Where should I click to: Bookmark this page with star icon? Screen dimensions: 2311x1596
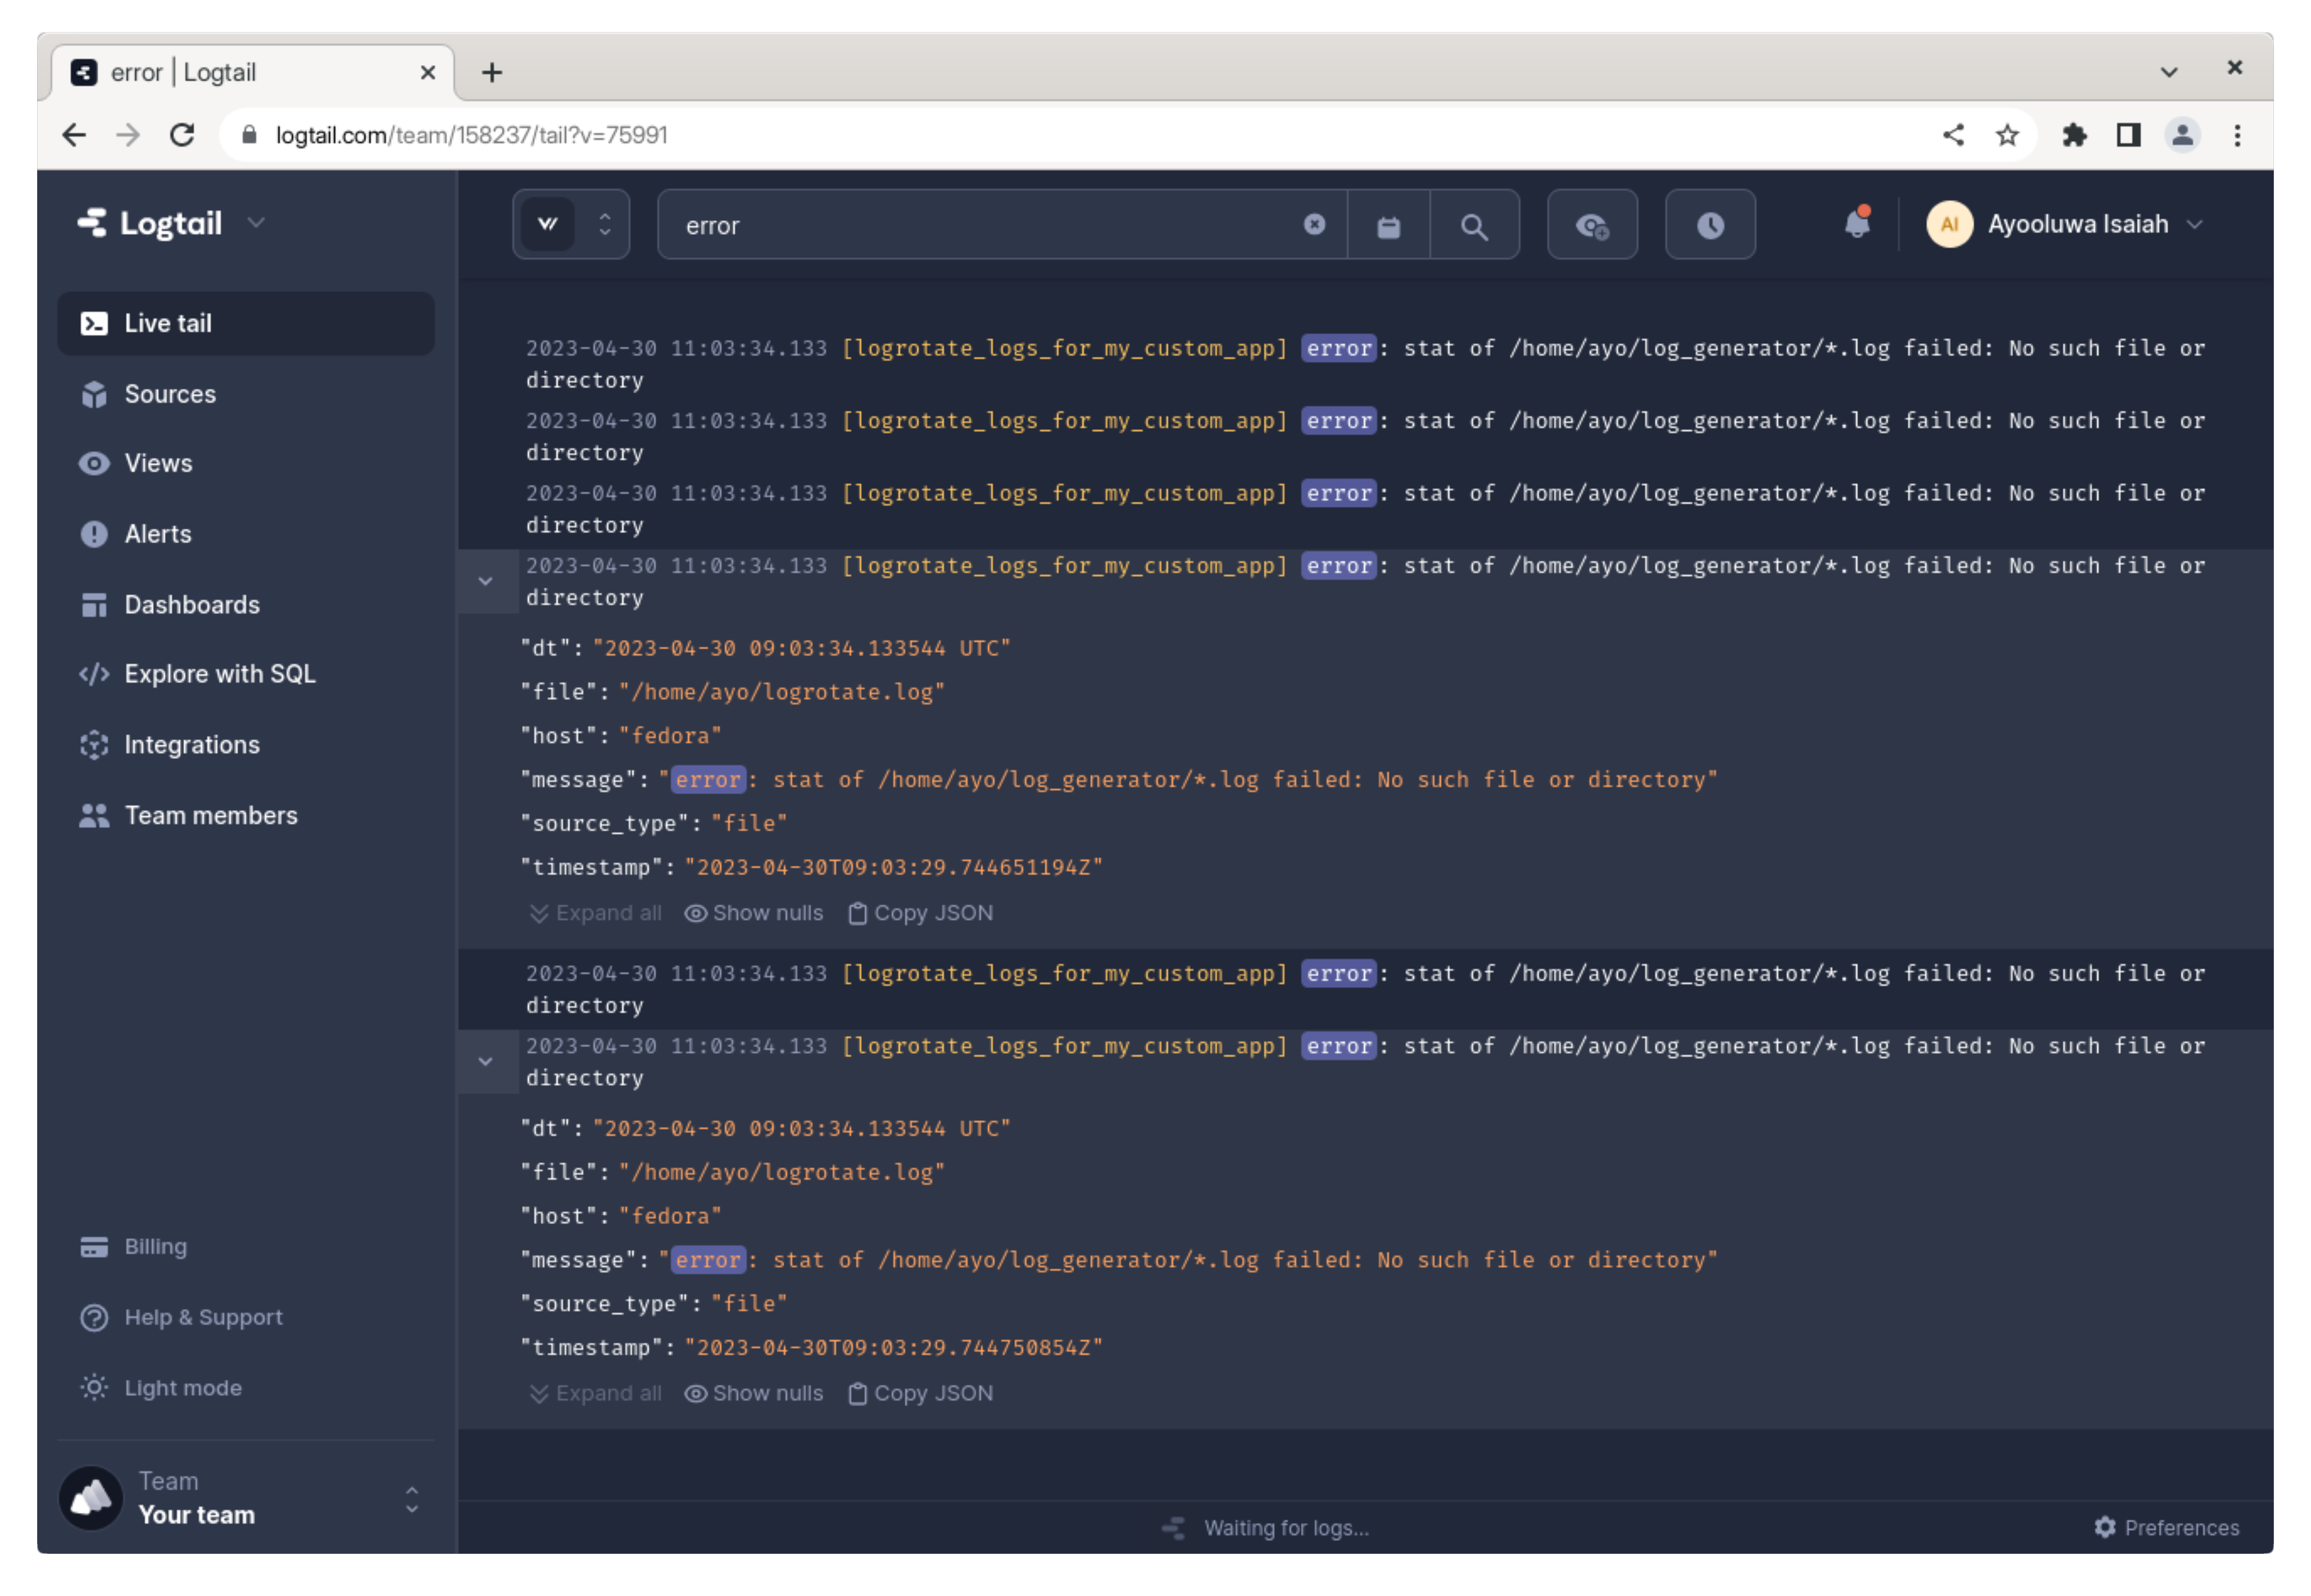pos(2006,135)
